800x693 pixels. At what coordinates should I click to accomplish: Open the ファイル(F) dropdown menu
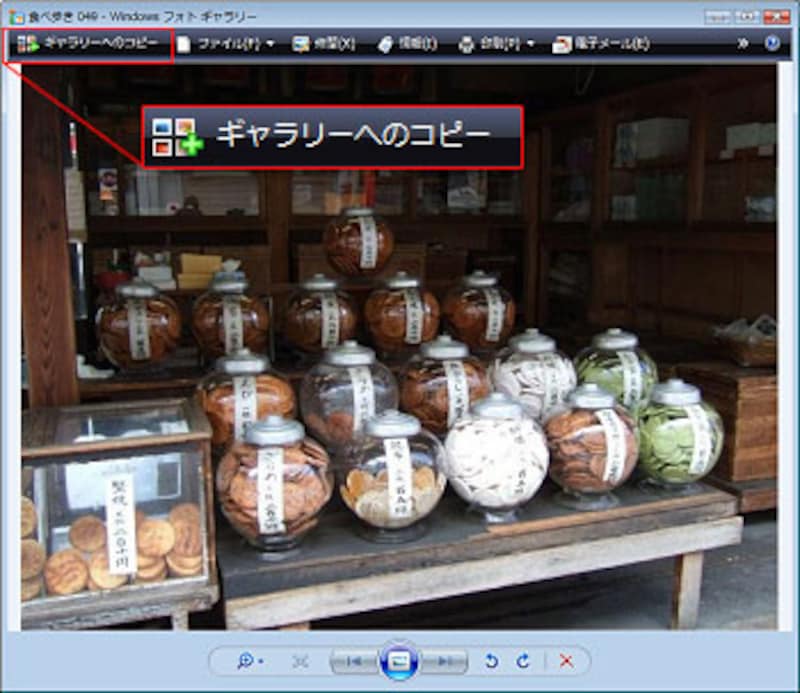(x=226, y=44)
